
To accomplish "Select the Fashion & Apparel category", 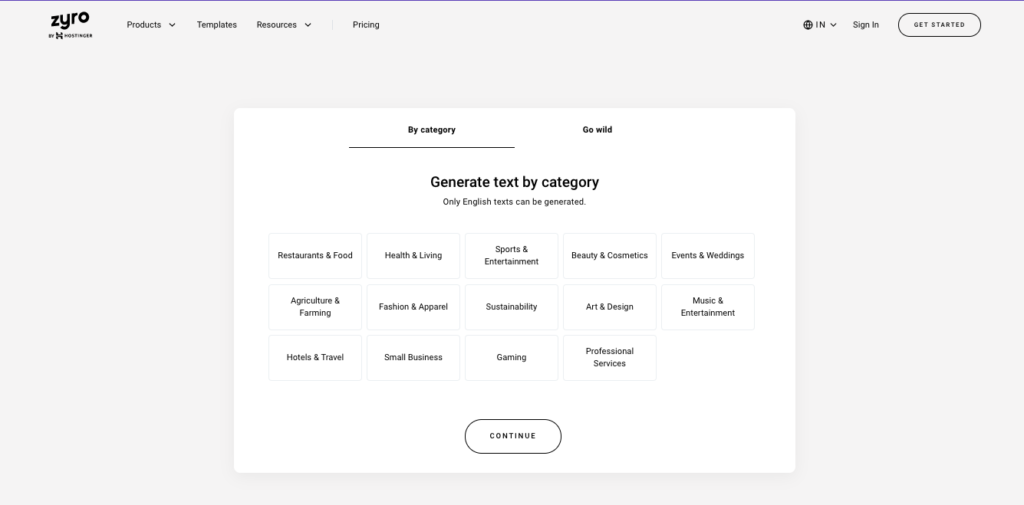I will (x=413, y=307).
